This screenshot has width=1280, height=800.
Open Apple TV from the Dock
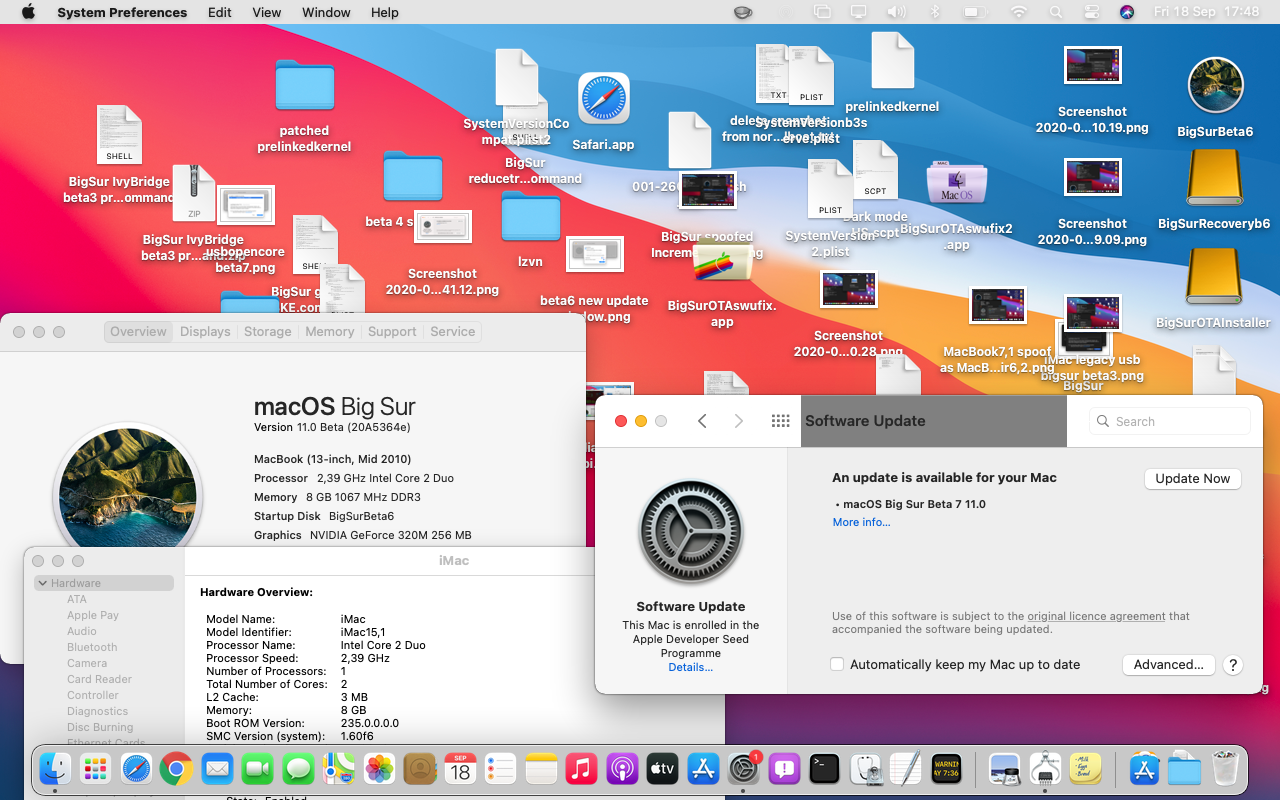point(662,769)
